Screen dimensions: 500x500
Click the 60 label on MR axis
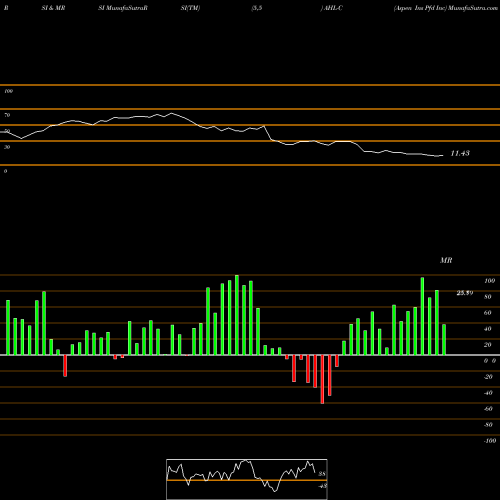click(x=488, y=313)
